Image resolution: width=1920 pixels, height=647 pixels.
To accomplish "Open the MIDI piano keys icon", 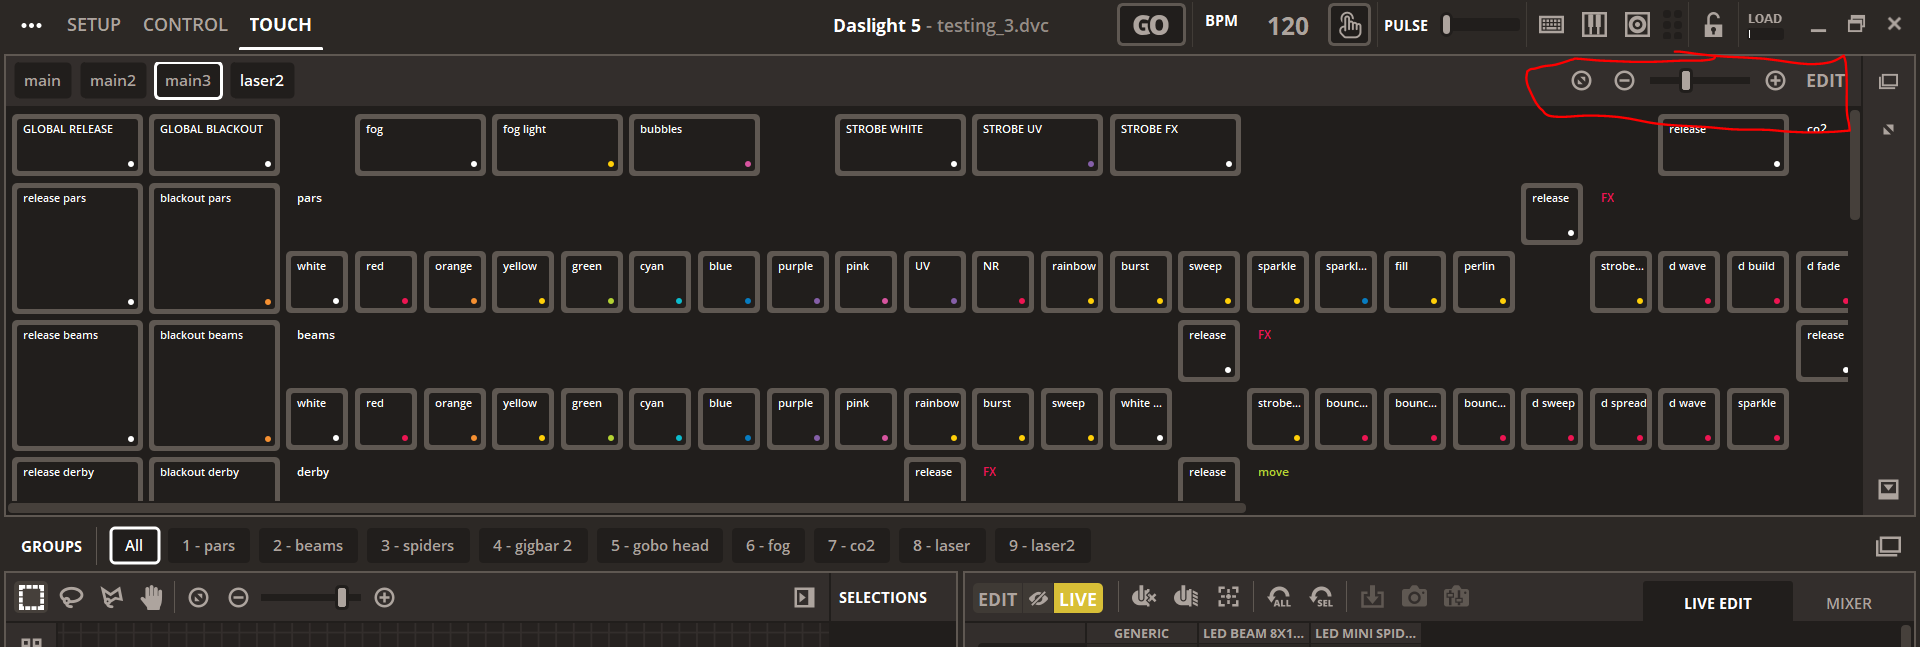I will [1594, 25].
